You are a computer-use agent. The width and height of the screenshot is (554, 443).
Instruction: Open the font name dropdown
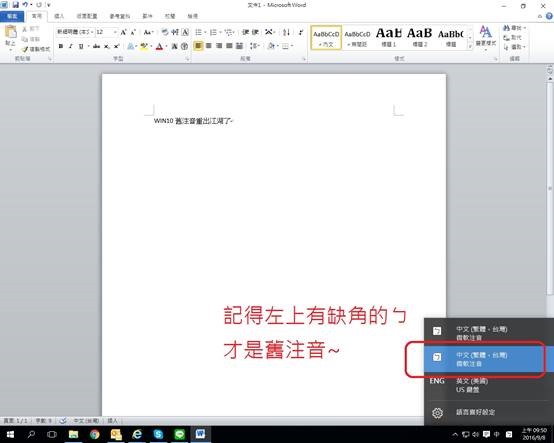click(92, 32)
